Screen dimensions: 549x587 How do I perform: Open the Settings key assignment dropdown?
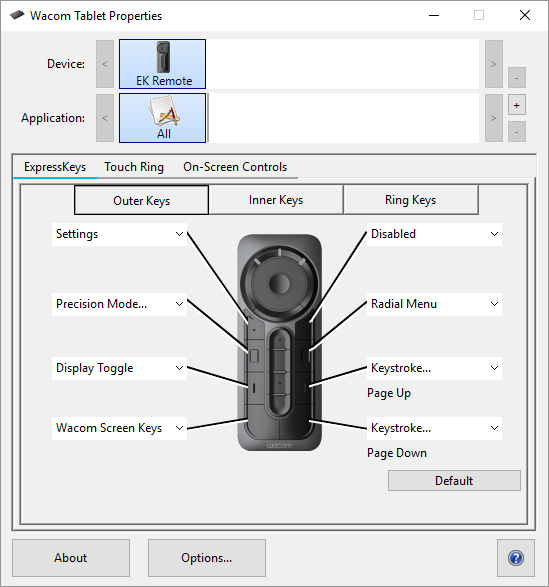[x=119, y=234]
